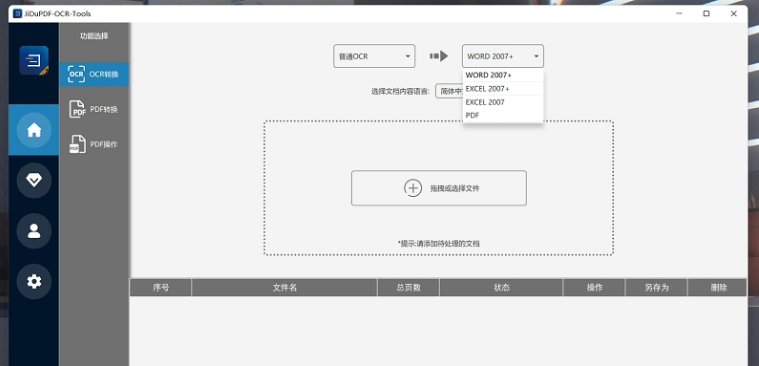This screenshot has height=366, width=759.
Task: Click the 文件名 column header
Action: pos(285,288)
